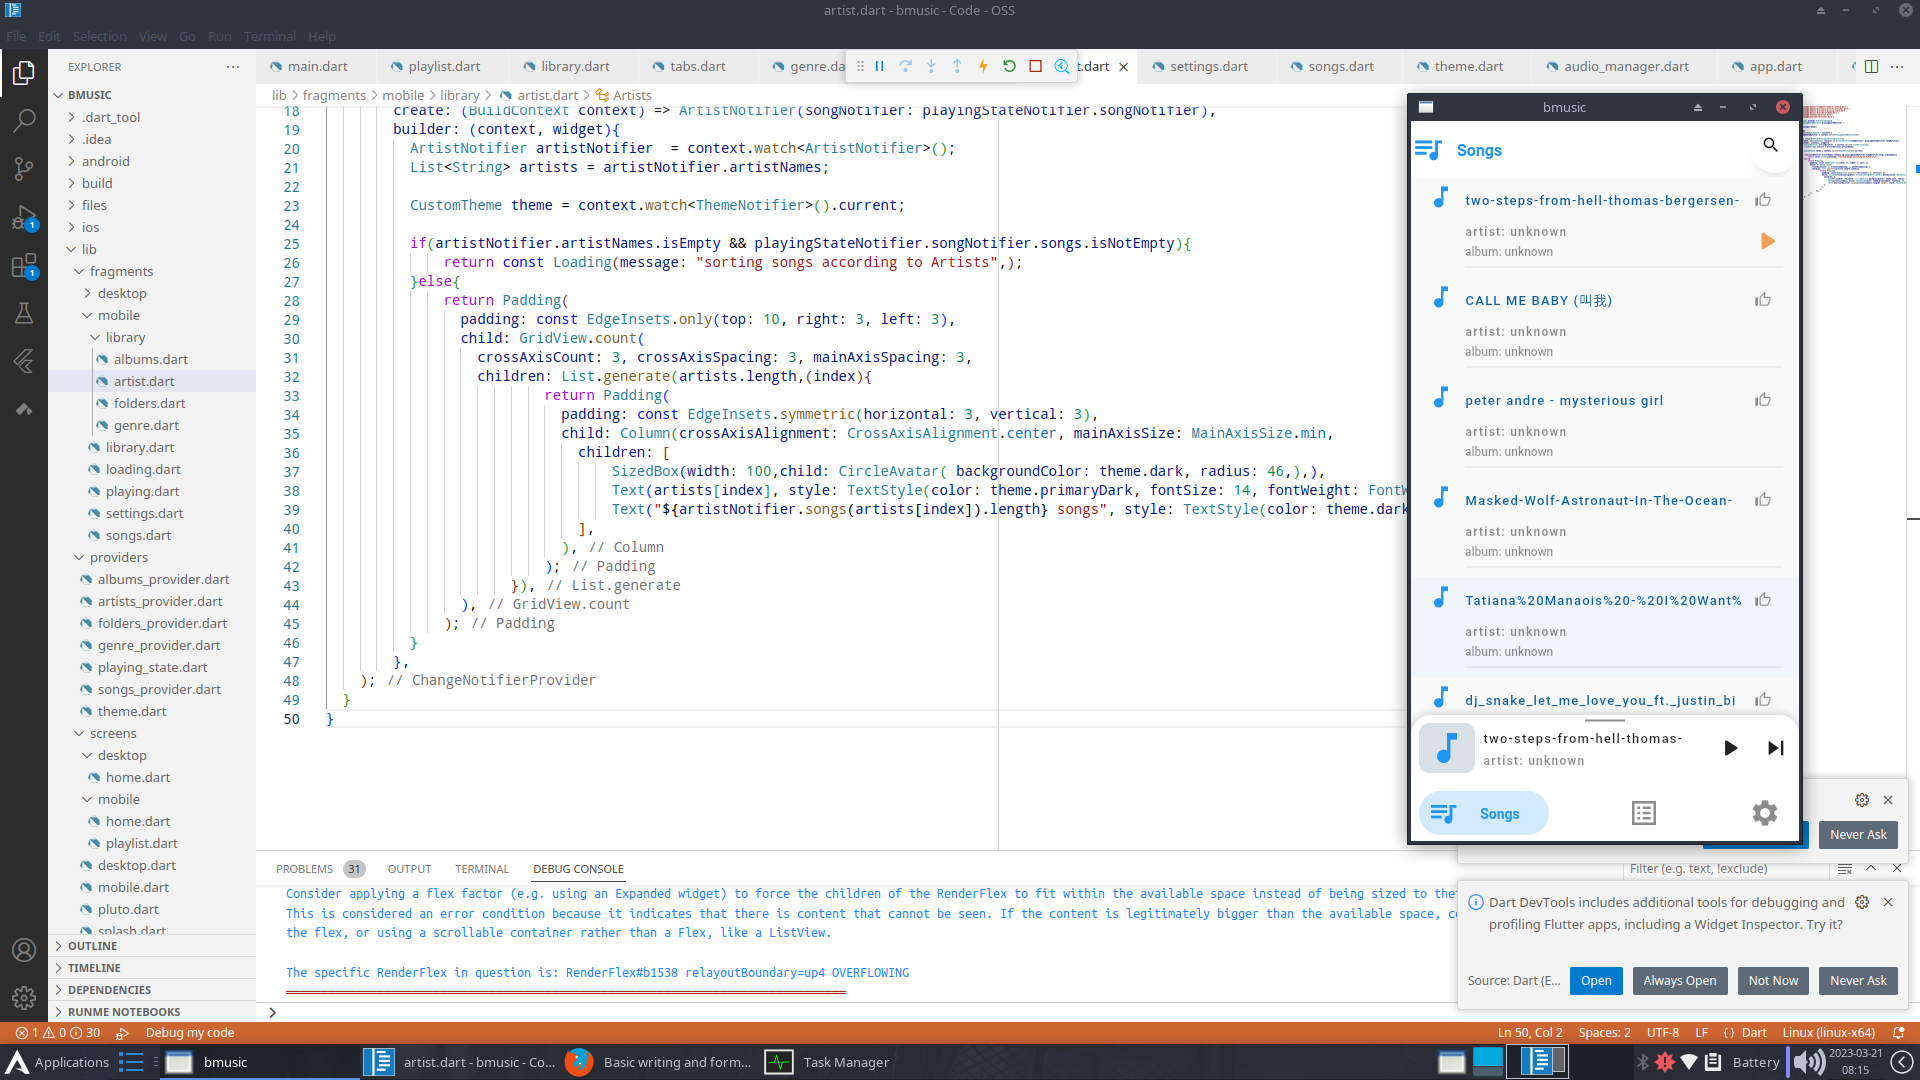Viewport: 1920px width, 1080px height.
Task: Skip to next track in mini player
Action: [x=1775, y=748]
